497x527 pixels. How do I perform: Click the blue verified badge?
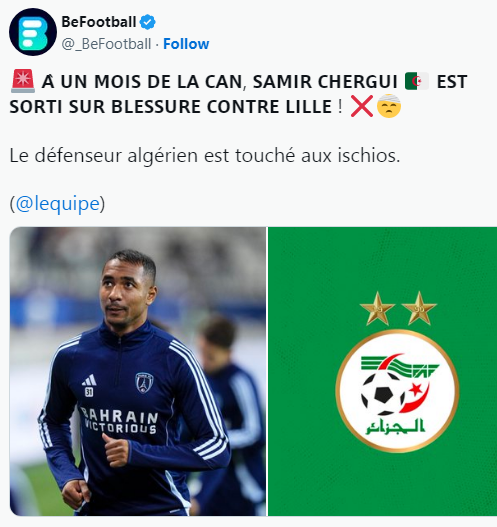[148, 22]
